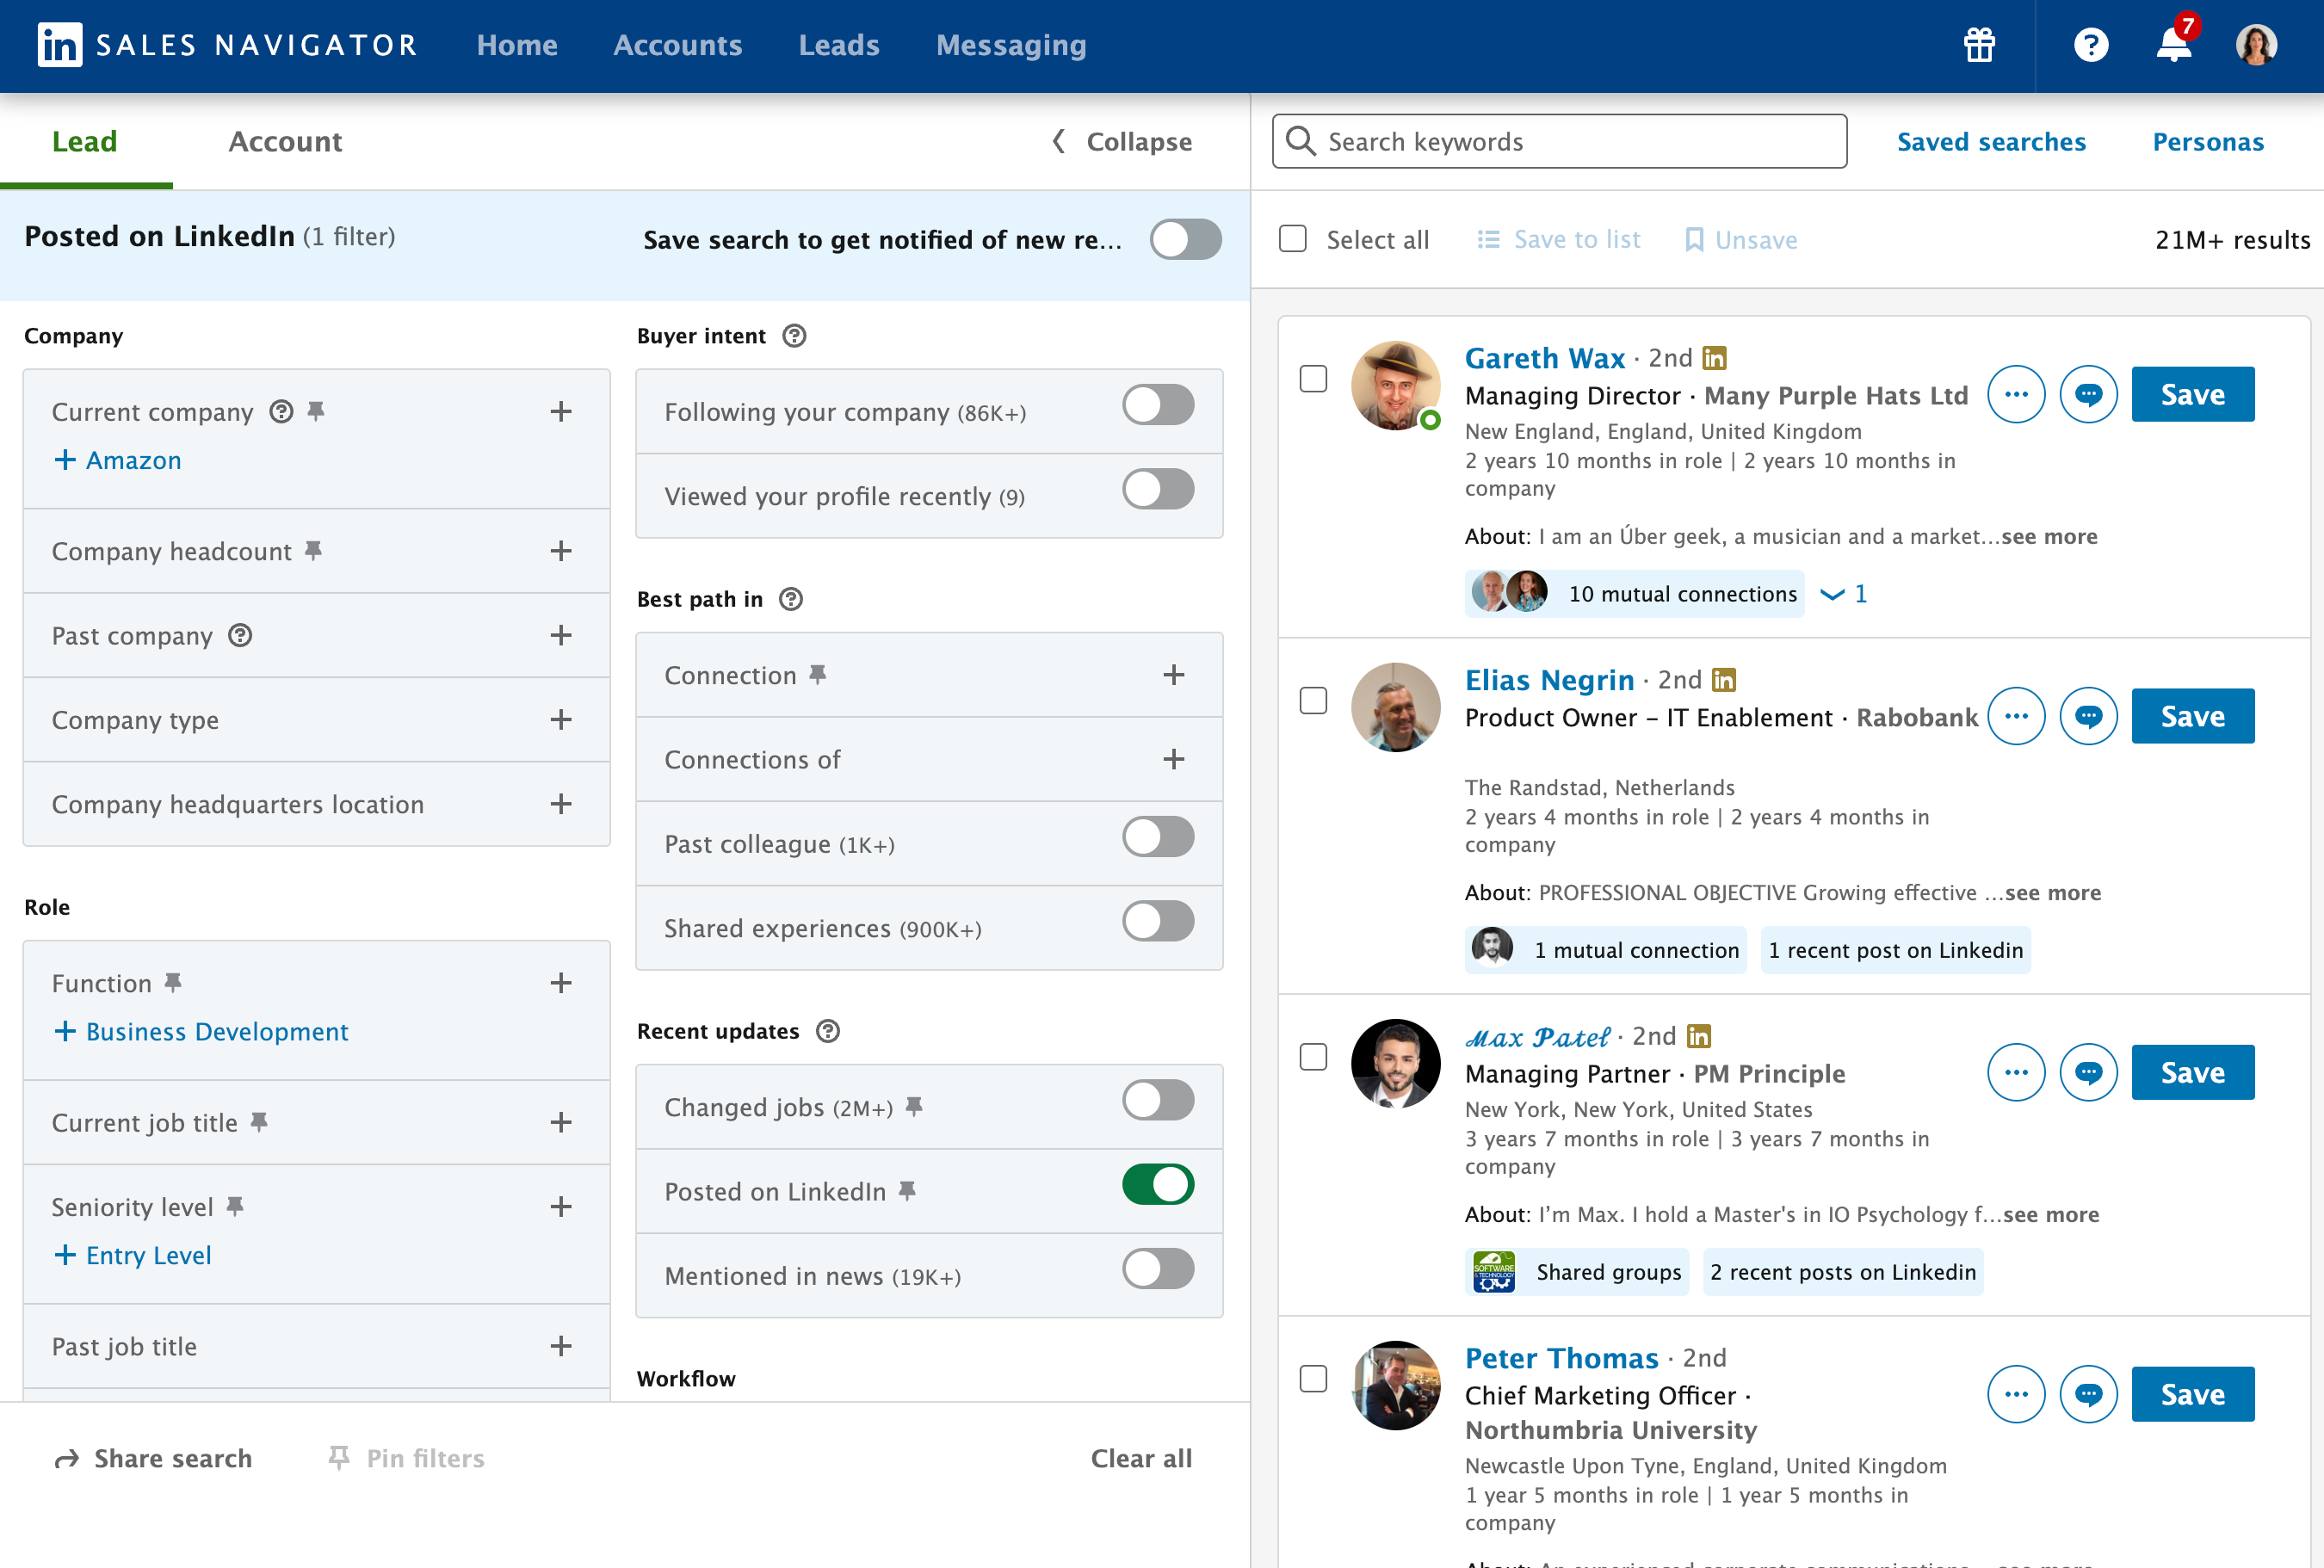Screen dimensions: 2324x1568
Task: Click the Buyer intent help icon
Action: click(794, 336)
